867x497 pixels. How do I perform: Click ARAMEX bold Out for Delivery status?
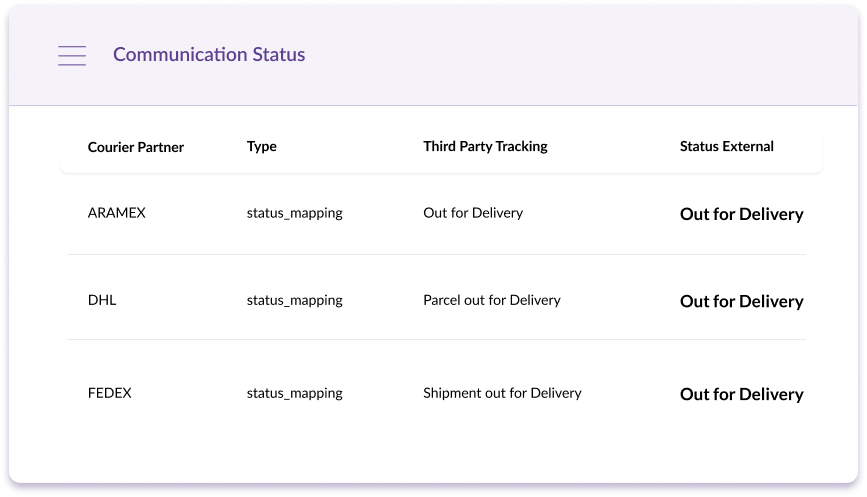[x=741, y=214]
